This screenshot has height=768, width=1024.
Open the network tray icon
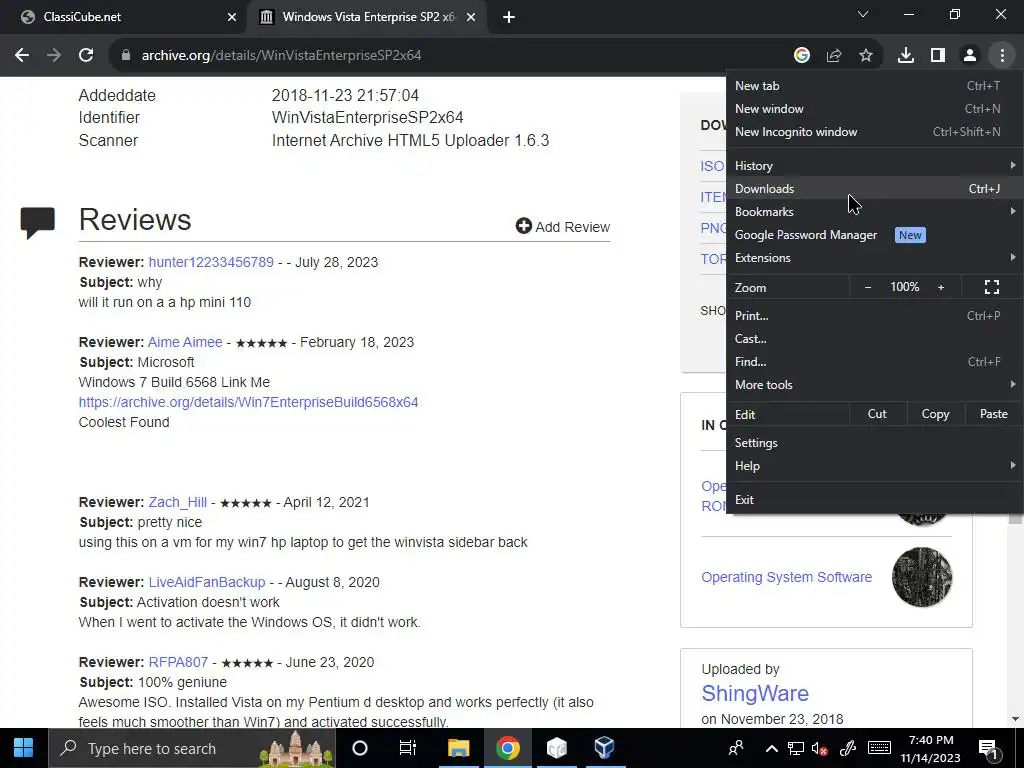pos(795,748)
